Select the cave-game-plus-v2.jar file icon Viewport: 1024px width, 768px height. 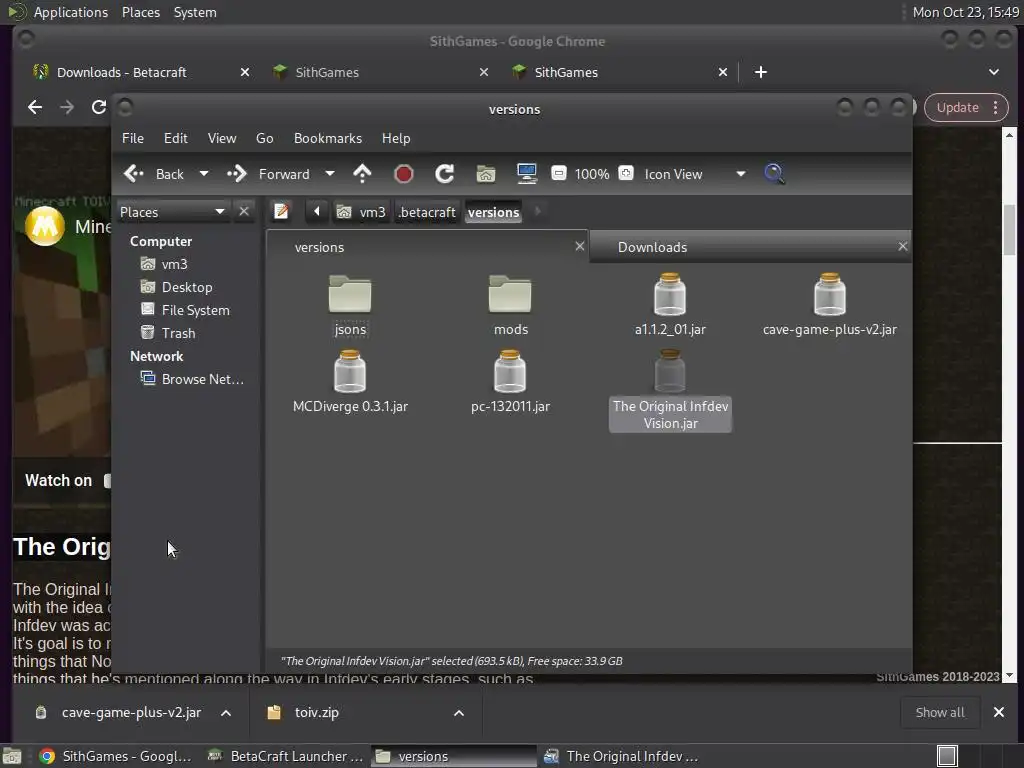point(829,294)
